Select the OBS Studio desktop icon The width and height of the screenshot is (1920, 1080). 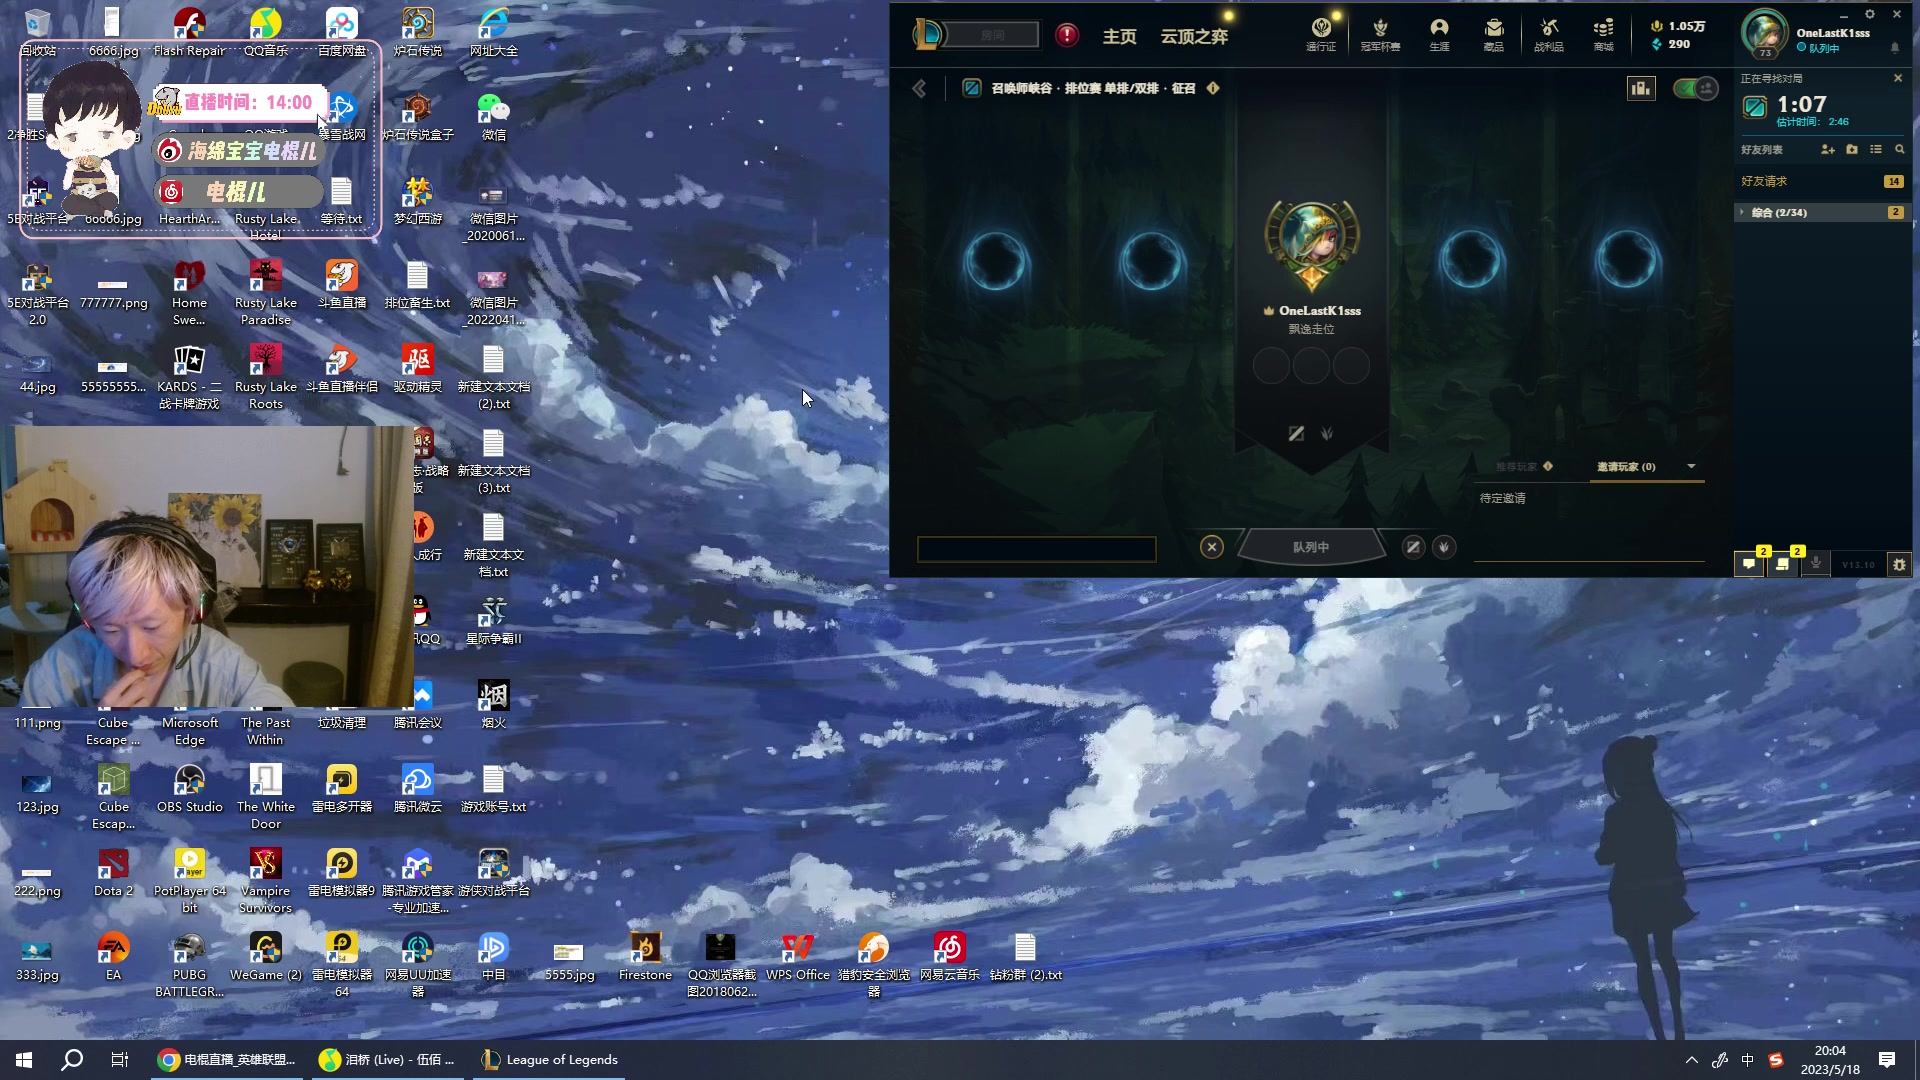pos(189,789)
